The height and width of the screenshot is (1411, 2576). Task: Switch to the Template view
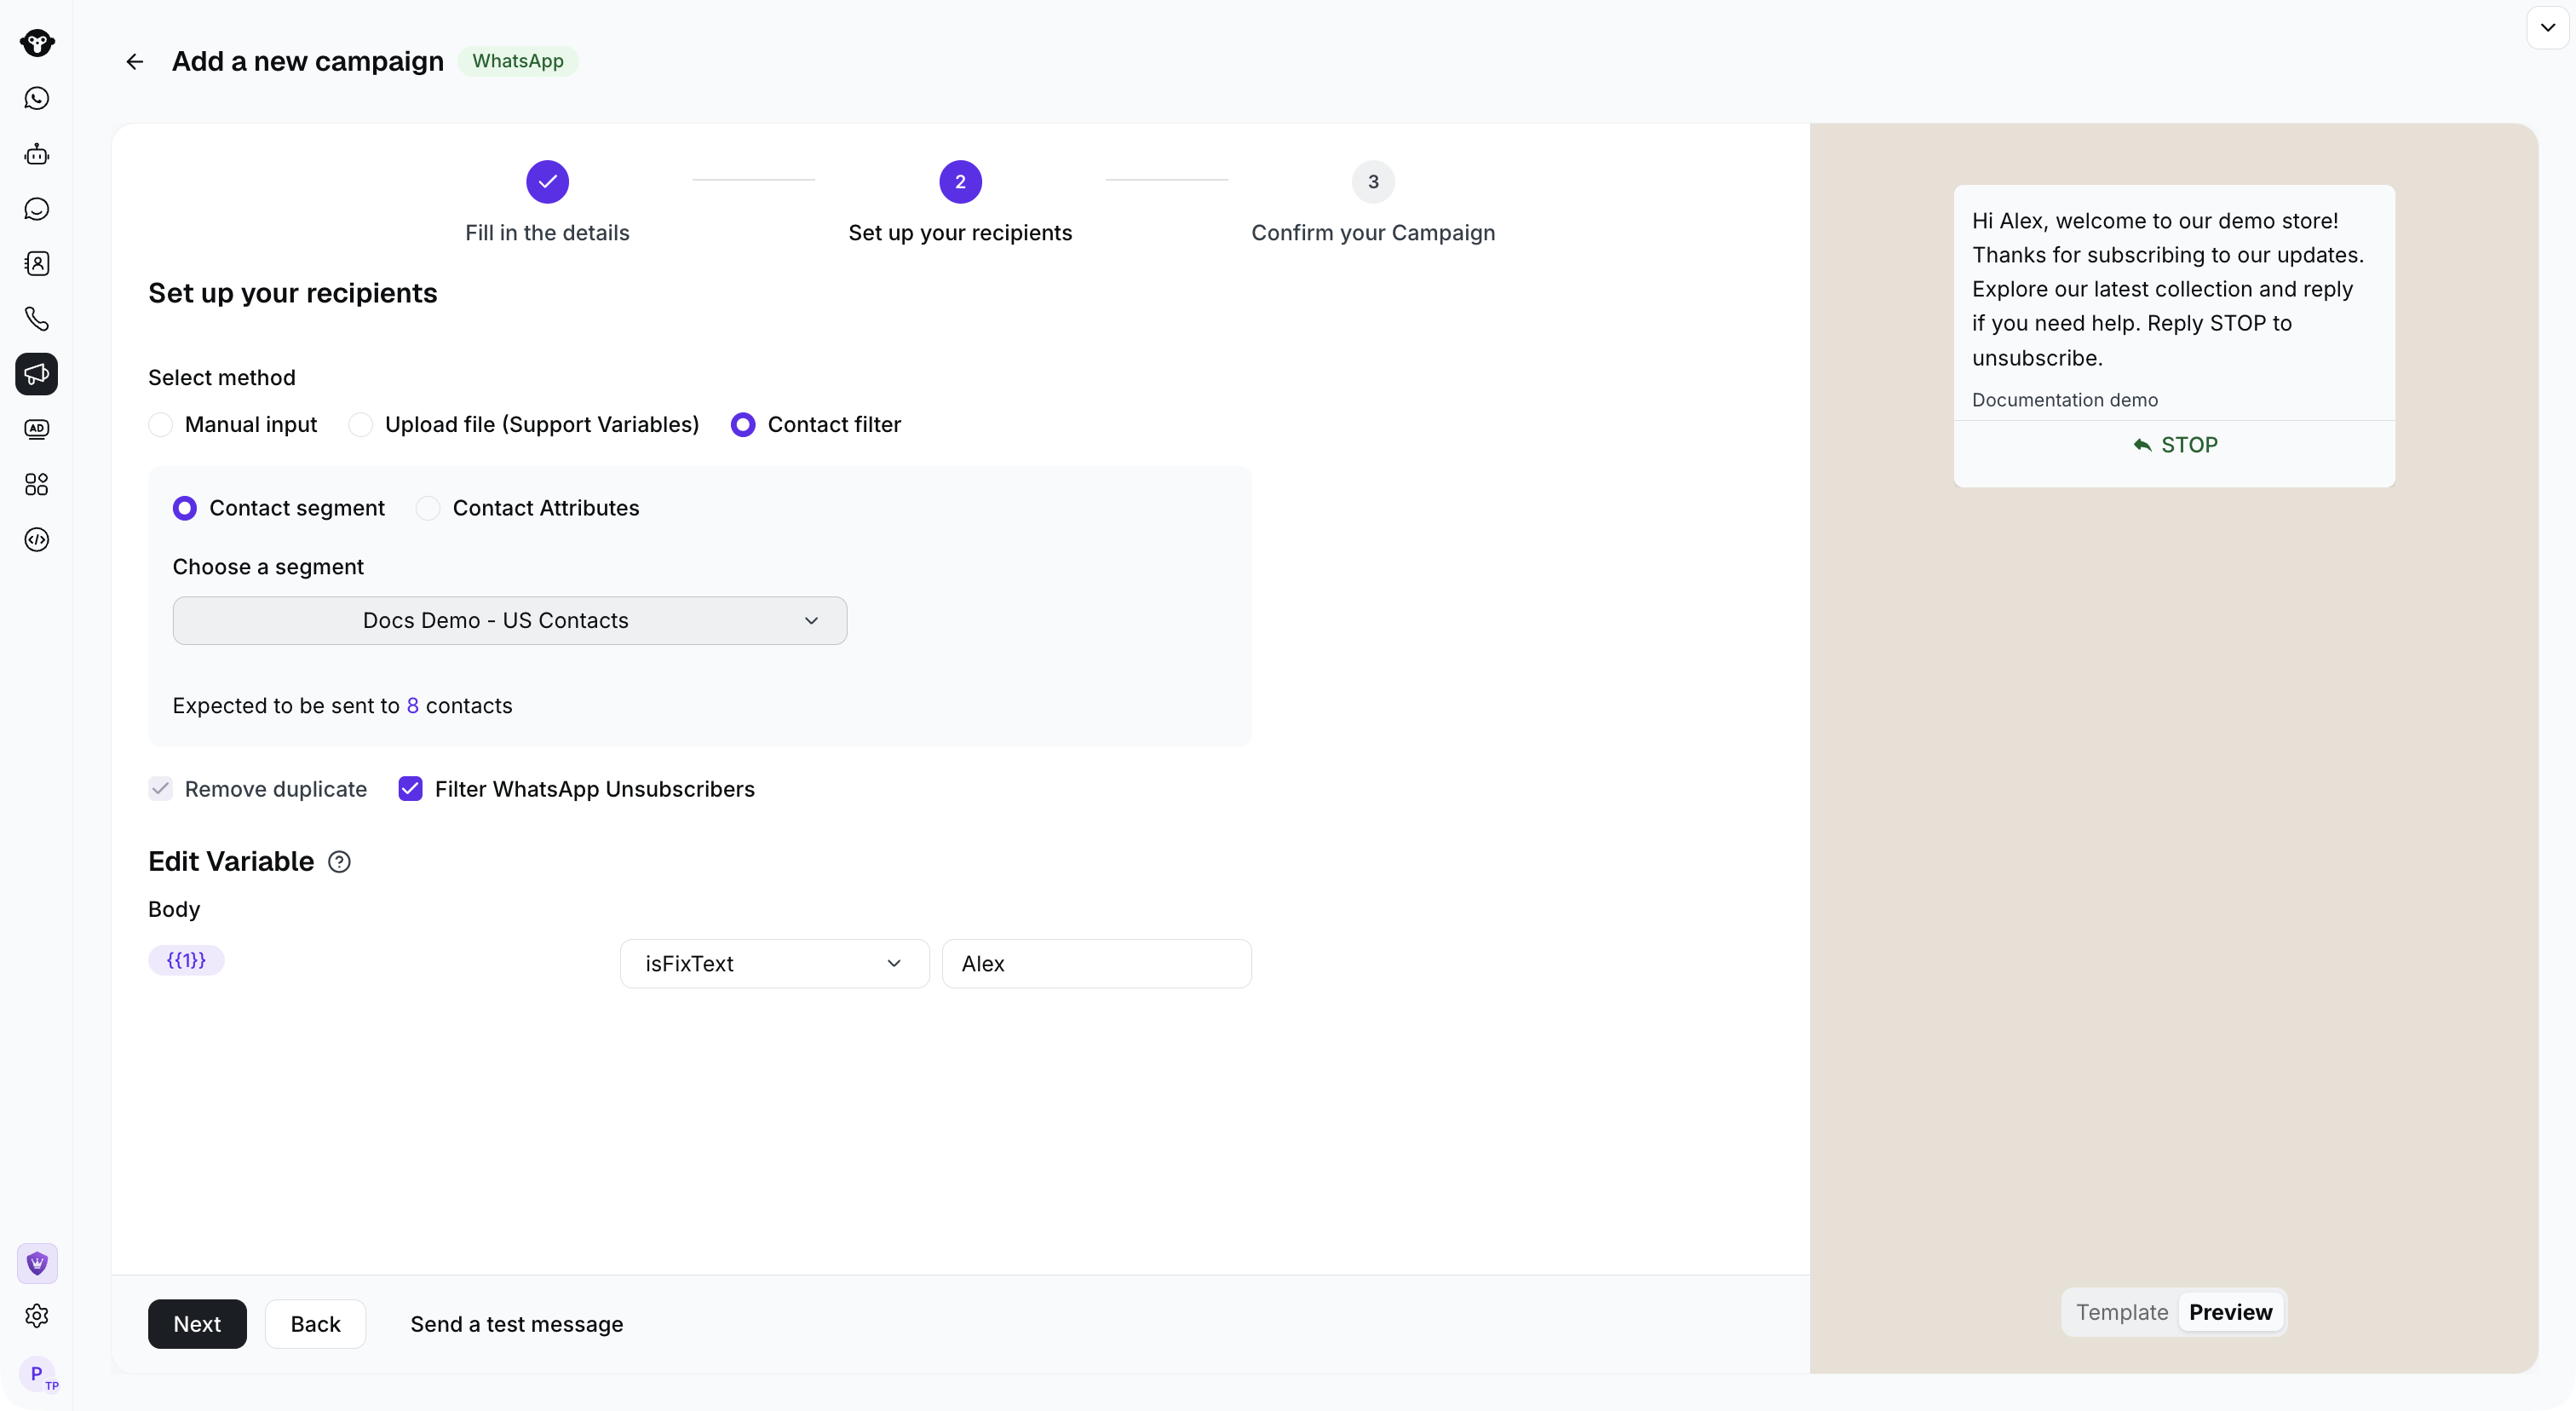pos(2122,1312)
